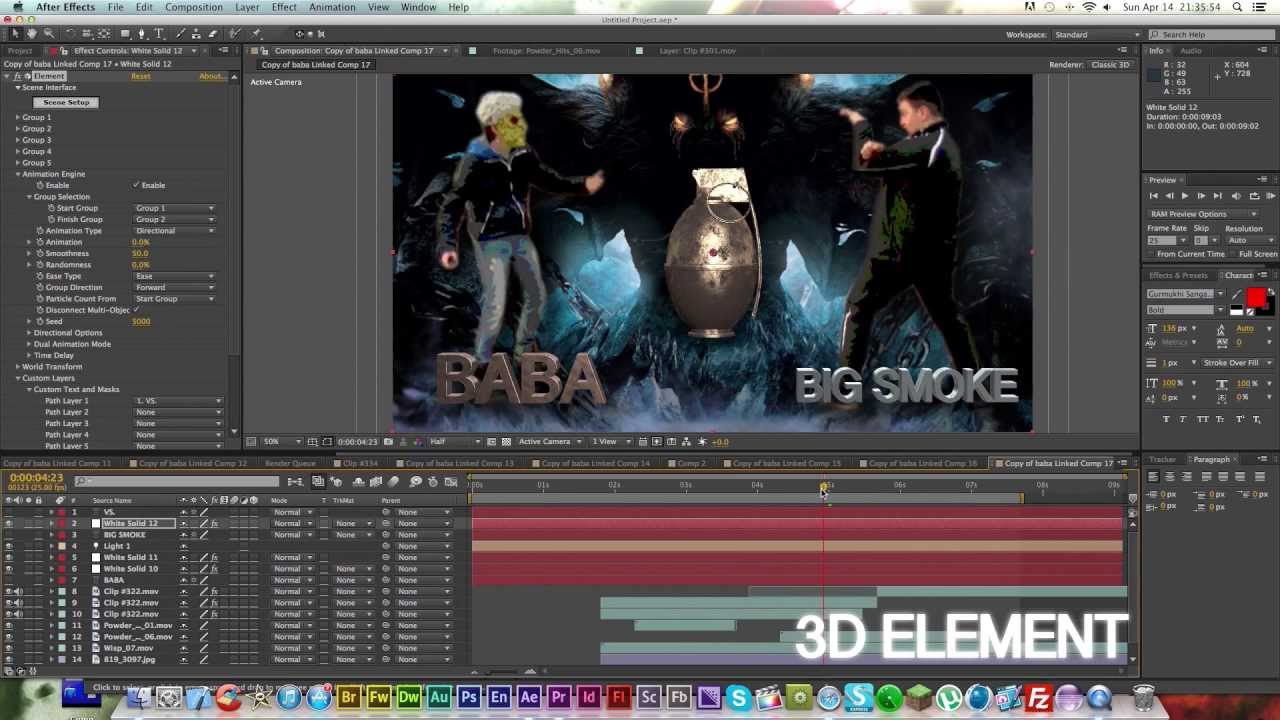1280x720 pixels.
Task: Select the Horizontal Type tool
Action: 158,34
